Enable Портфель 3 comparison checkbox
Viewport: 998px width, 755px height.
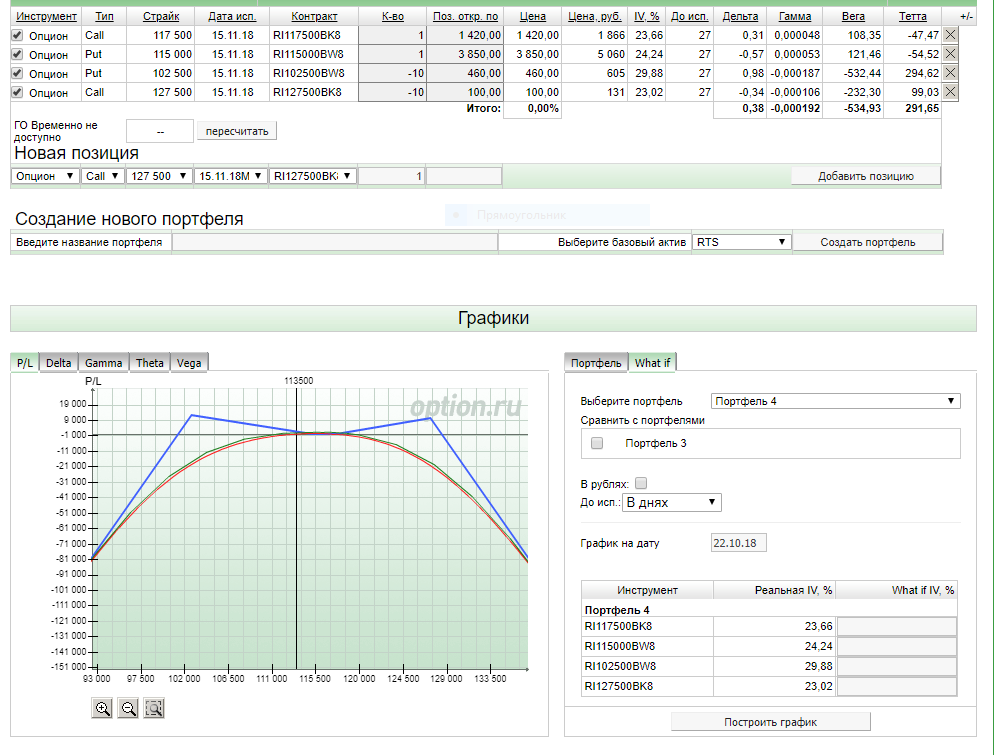597,443
